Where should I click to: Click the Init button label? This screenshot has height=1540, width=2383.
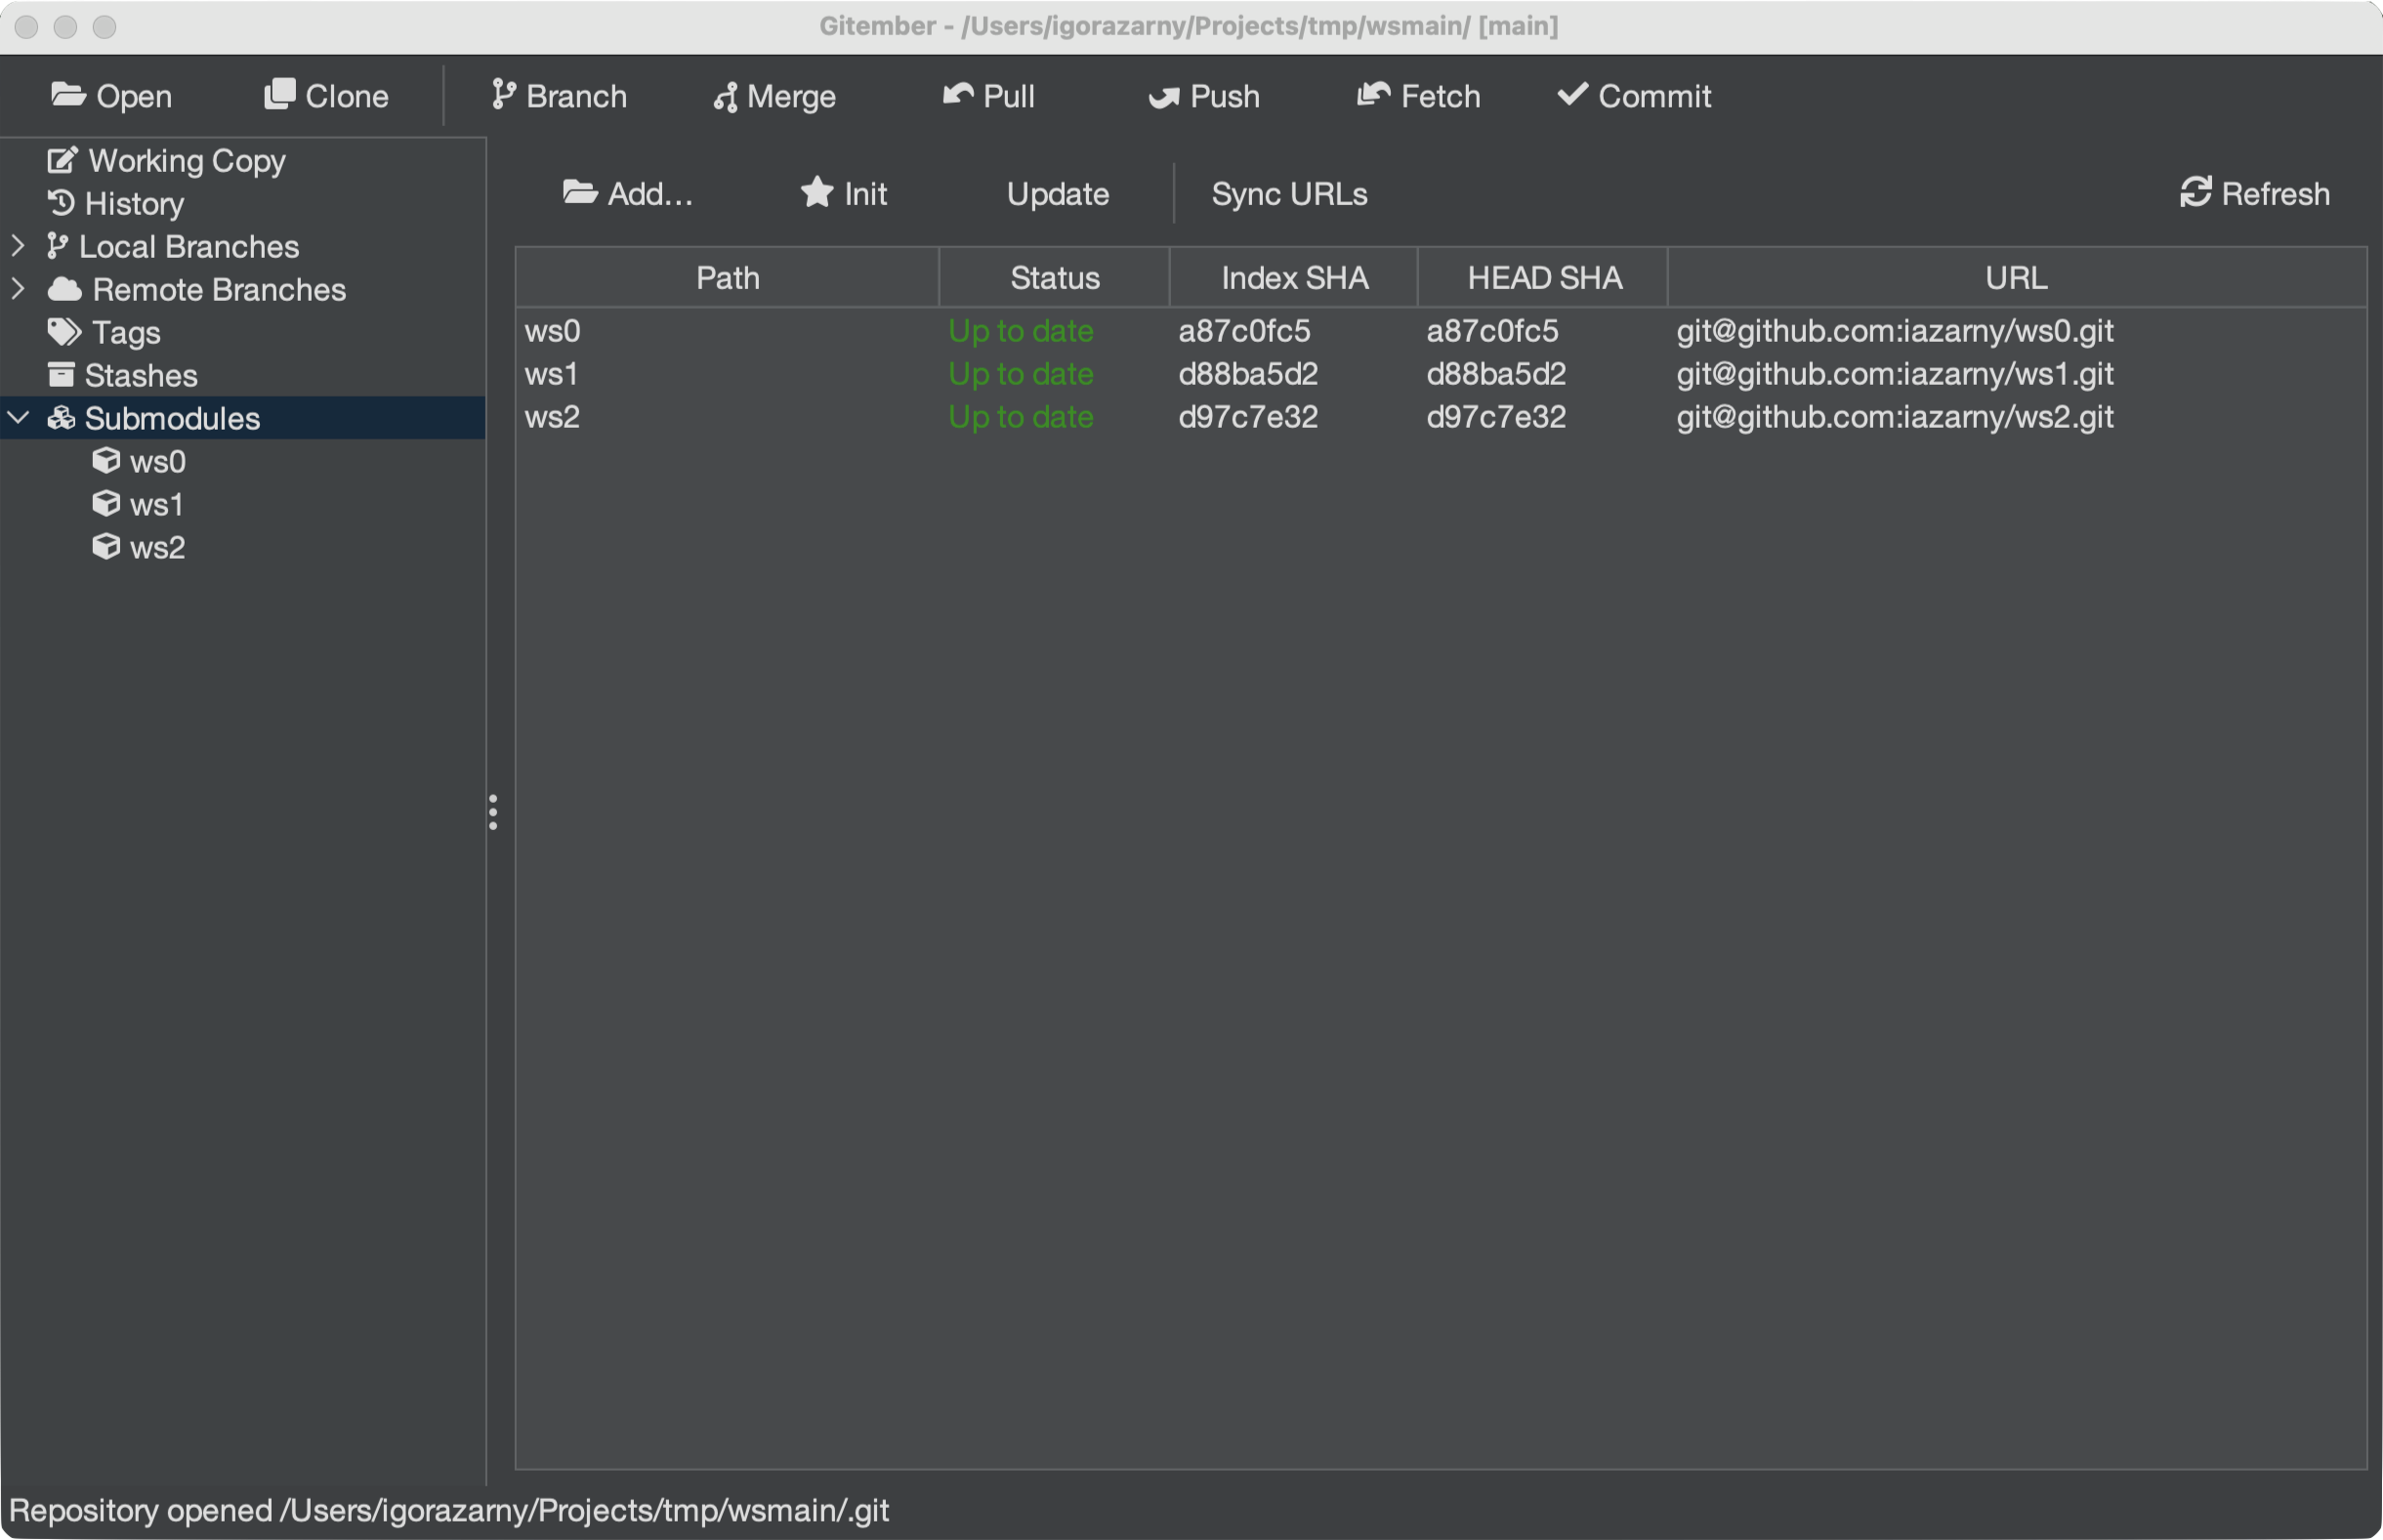click(866, 194)
